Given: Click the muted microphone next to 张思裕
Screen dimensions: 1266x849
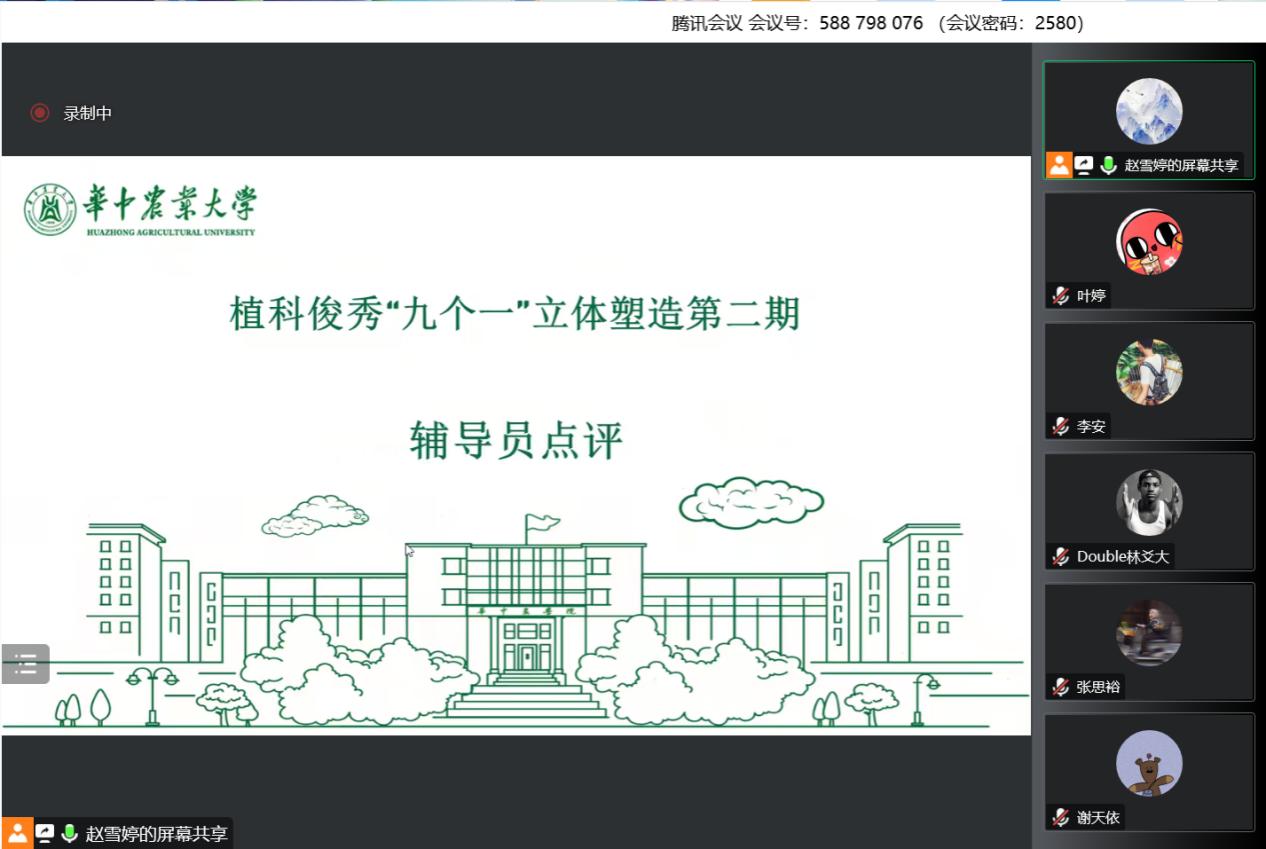Looking at the screenshot, I should coord(1060,687).
